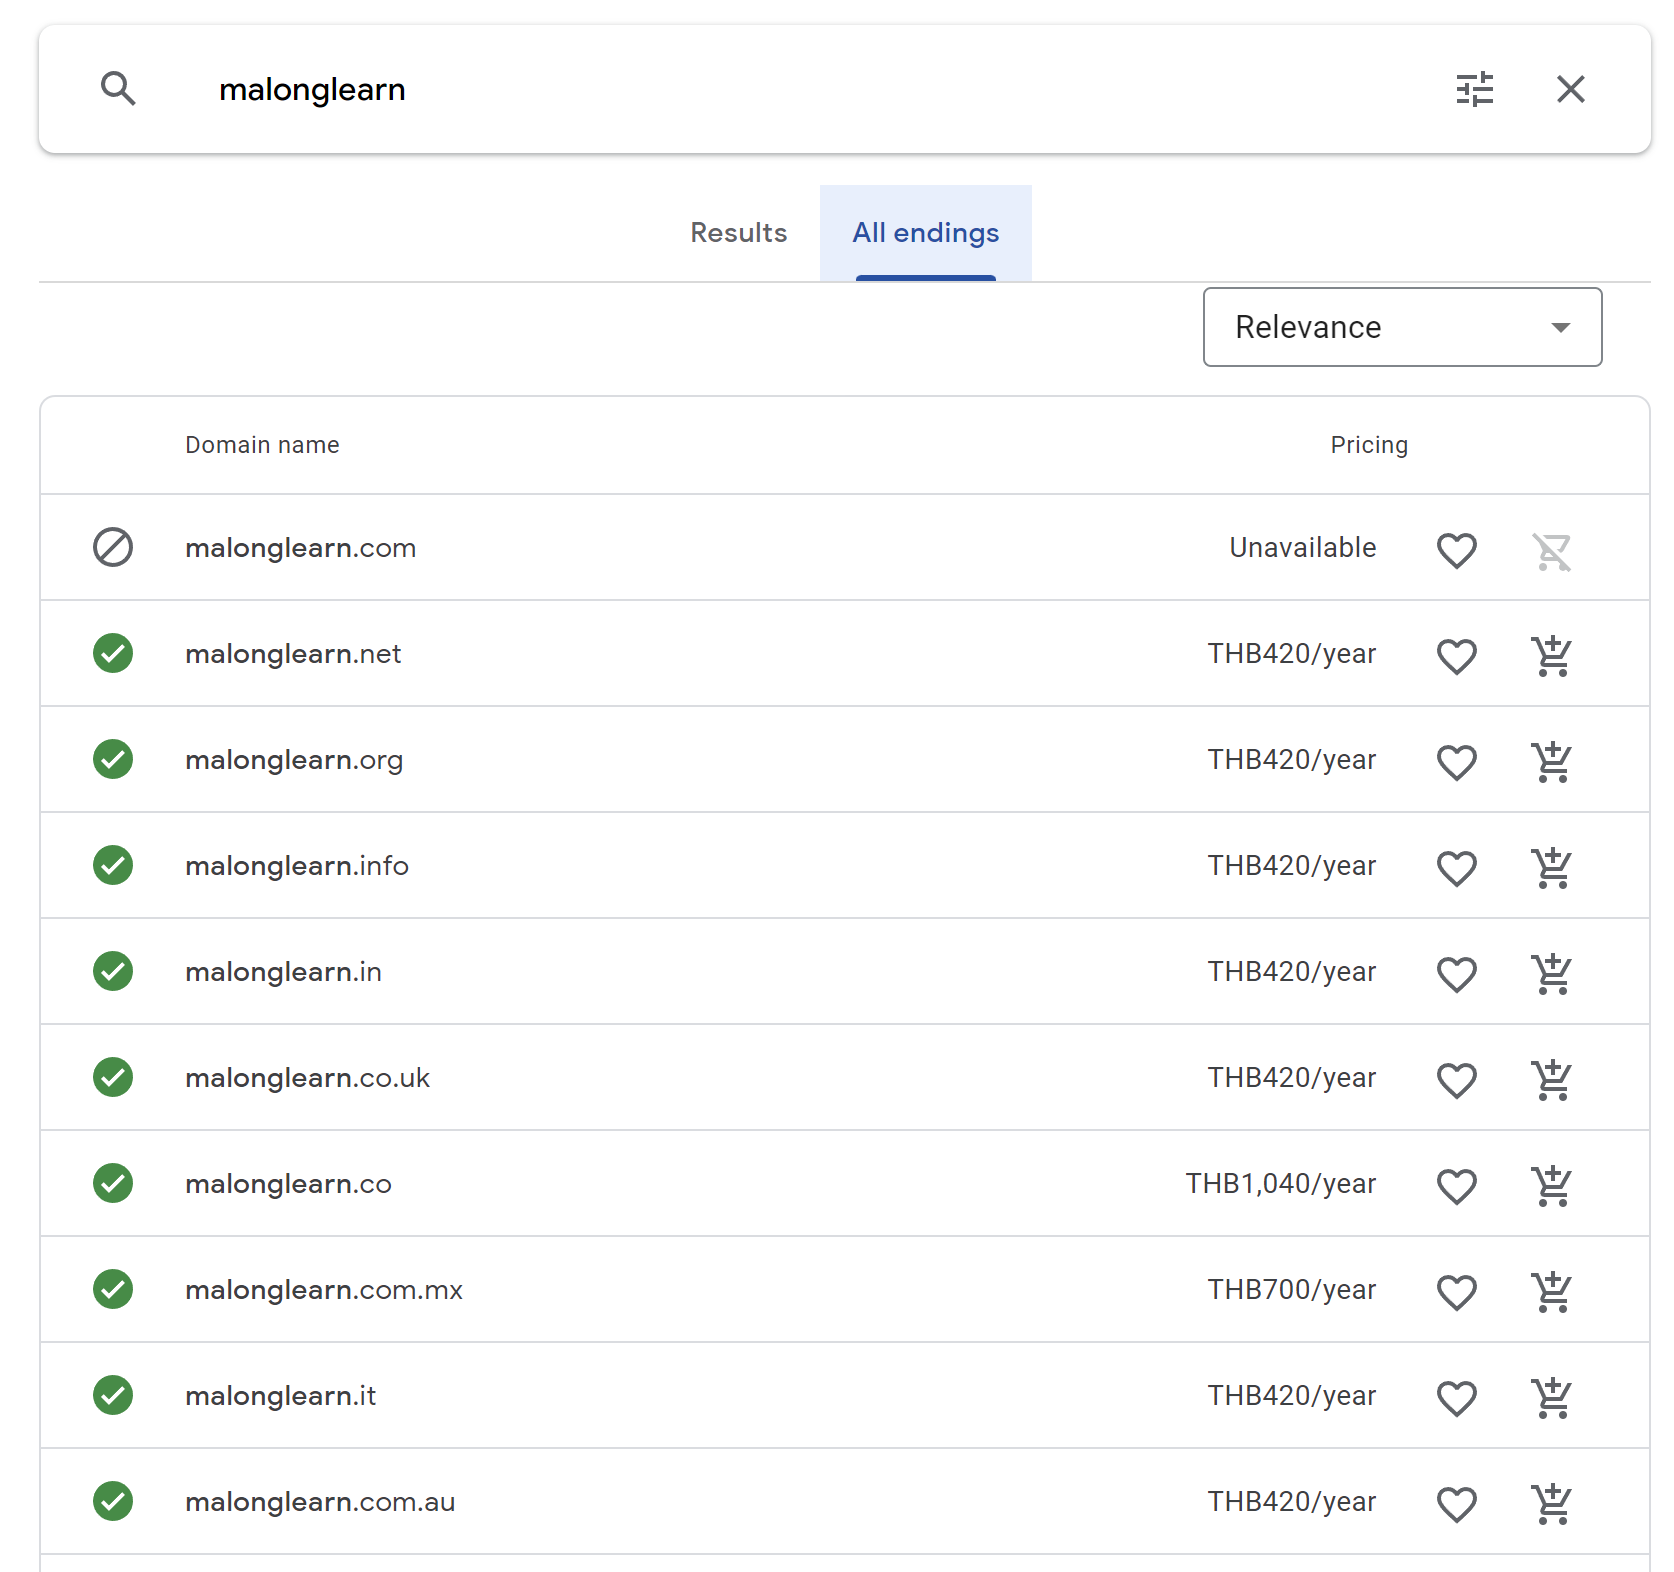Add malonglearn.info to cart
The image size is (1674, 1572).
pos(1552,868)
